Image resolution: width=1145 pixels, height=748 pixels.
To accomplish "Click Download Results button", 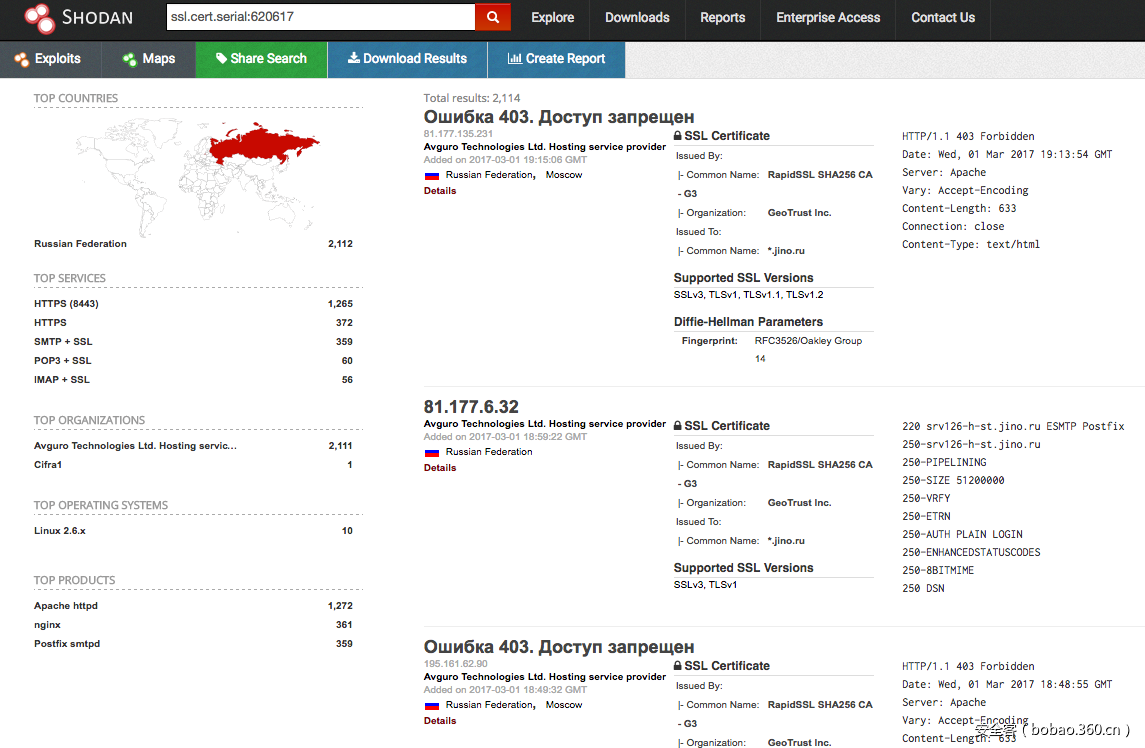I will (x=407, y=59).
